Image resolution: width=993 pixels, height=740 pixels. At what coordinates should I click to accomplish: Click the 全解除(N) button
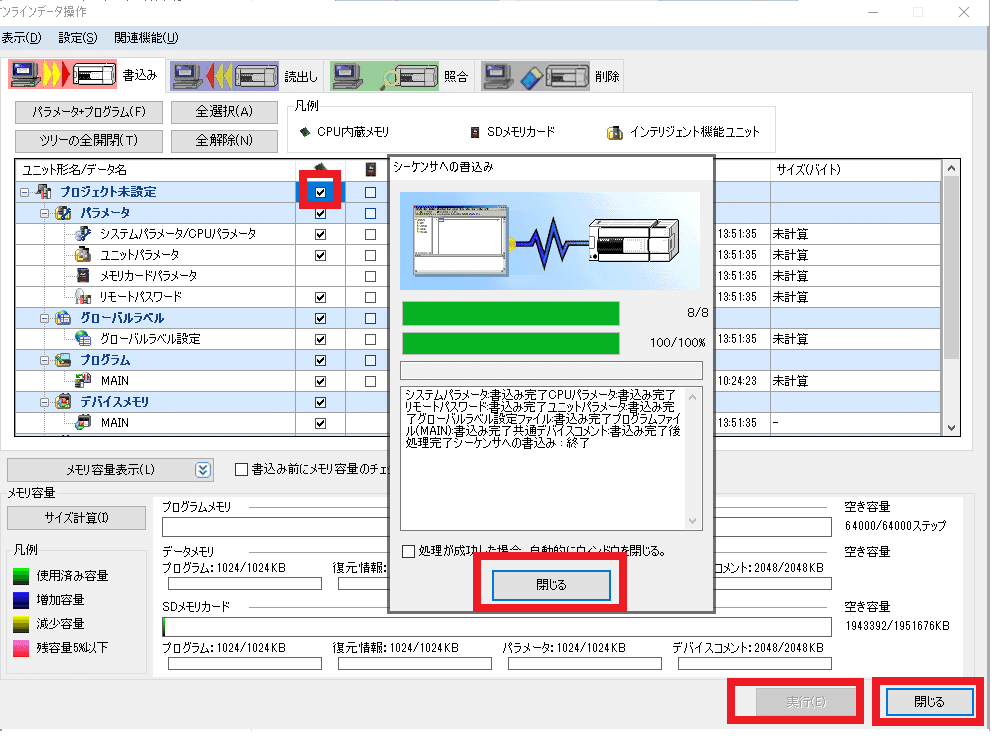tap(224, 140)
